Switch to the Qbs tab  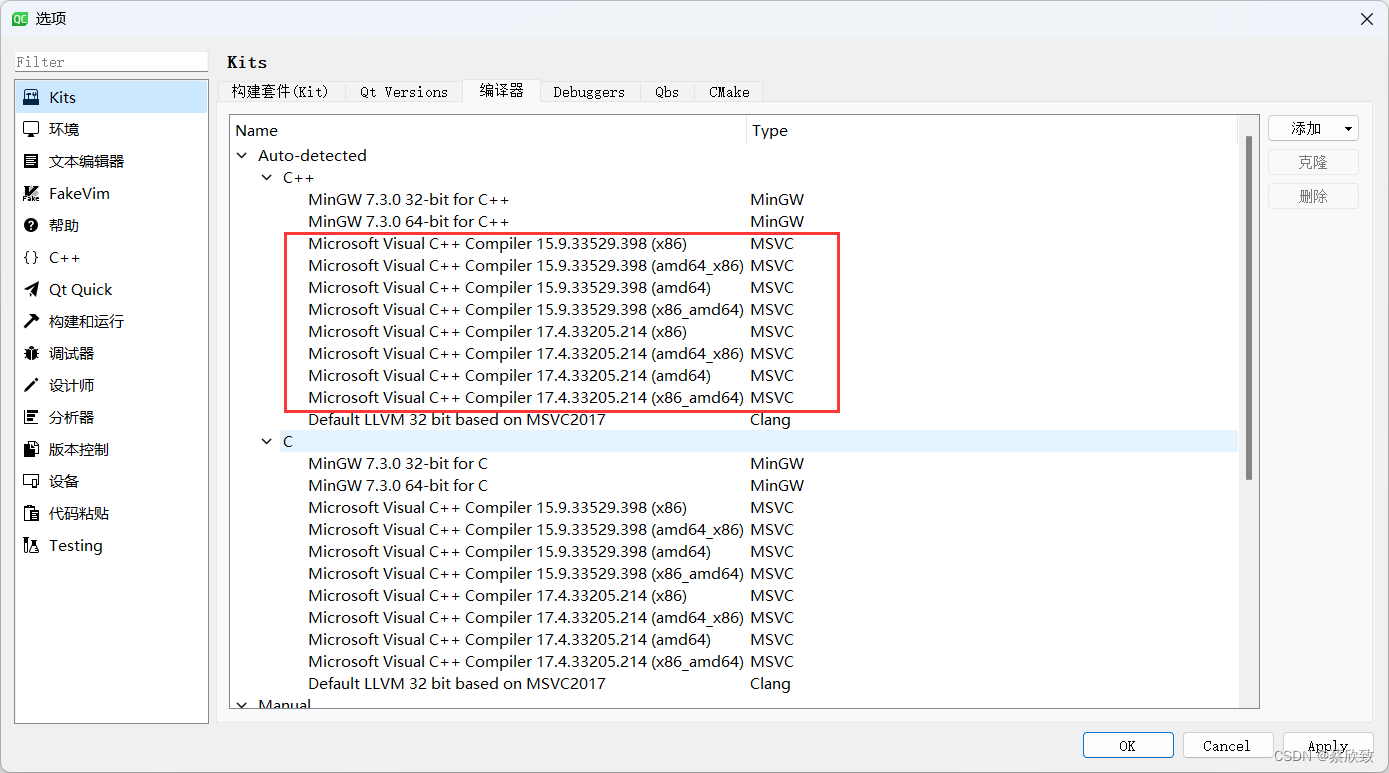(x=667, y=91)
